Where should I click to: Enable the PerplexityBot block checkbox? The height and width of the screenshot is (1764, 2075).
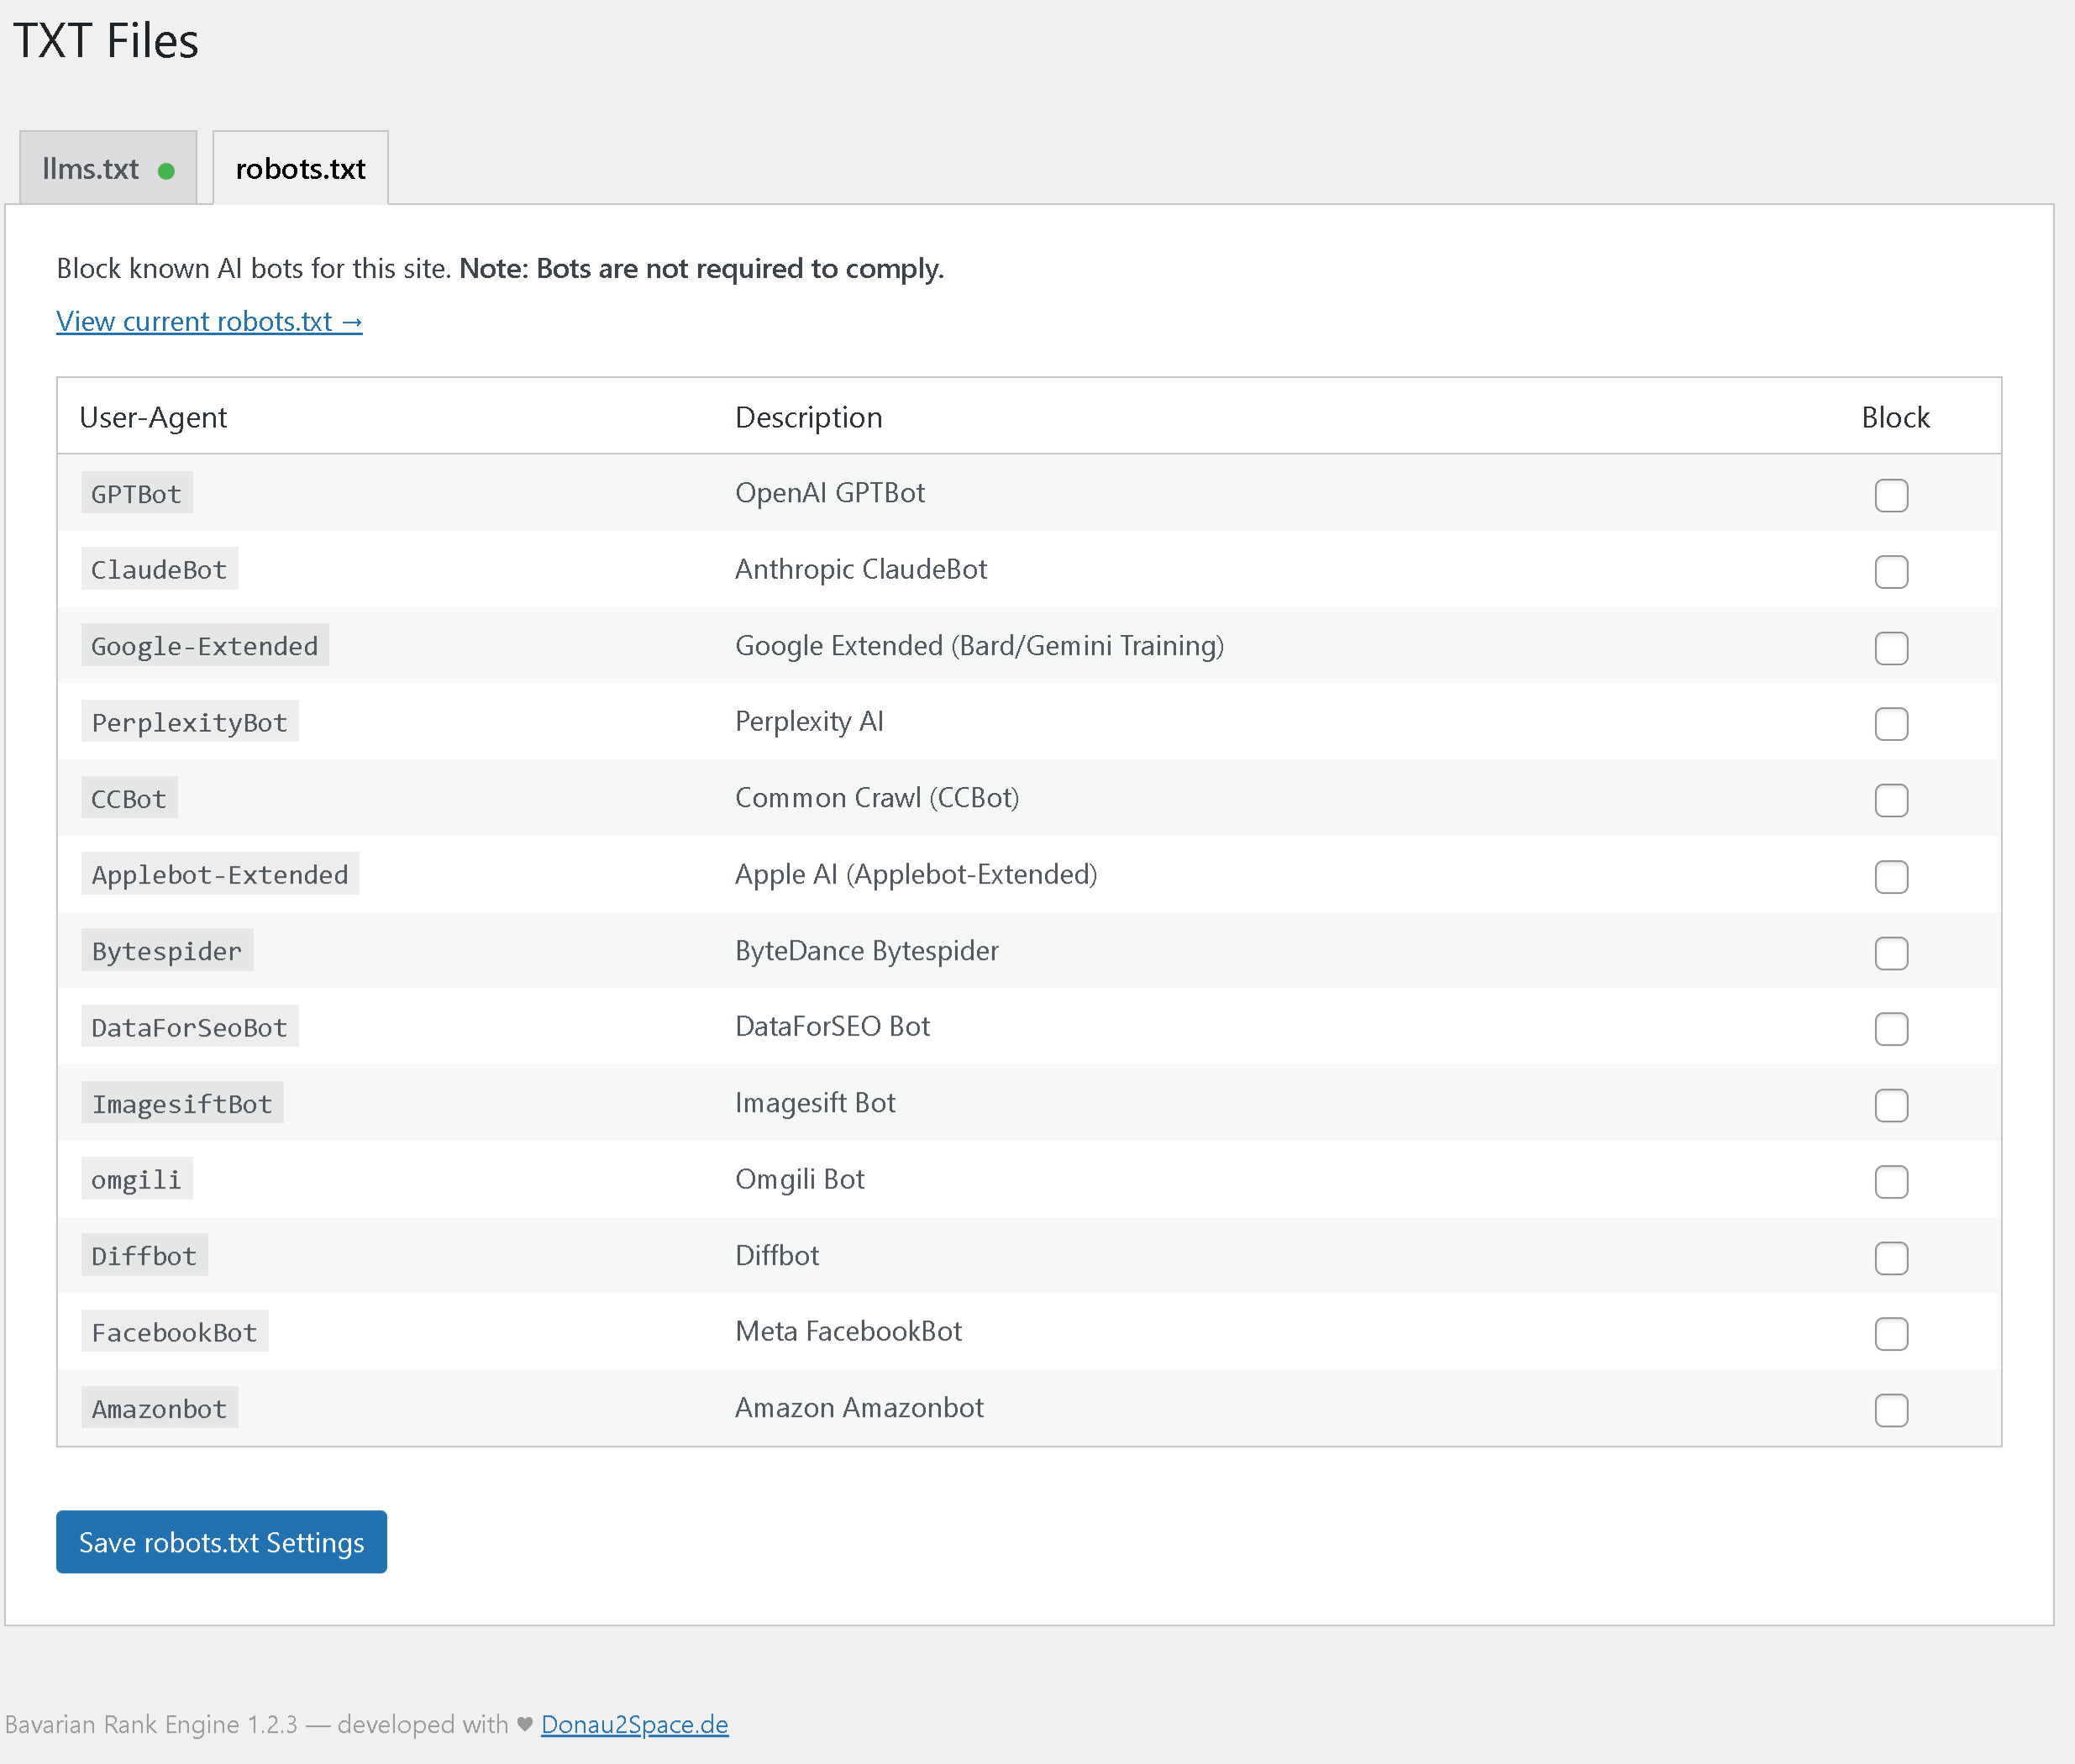[1891, 724]
